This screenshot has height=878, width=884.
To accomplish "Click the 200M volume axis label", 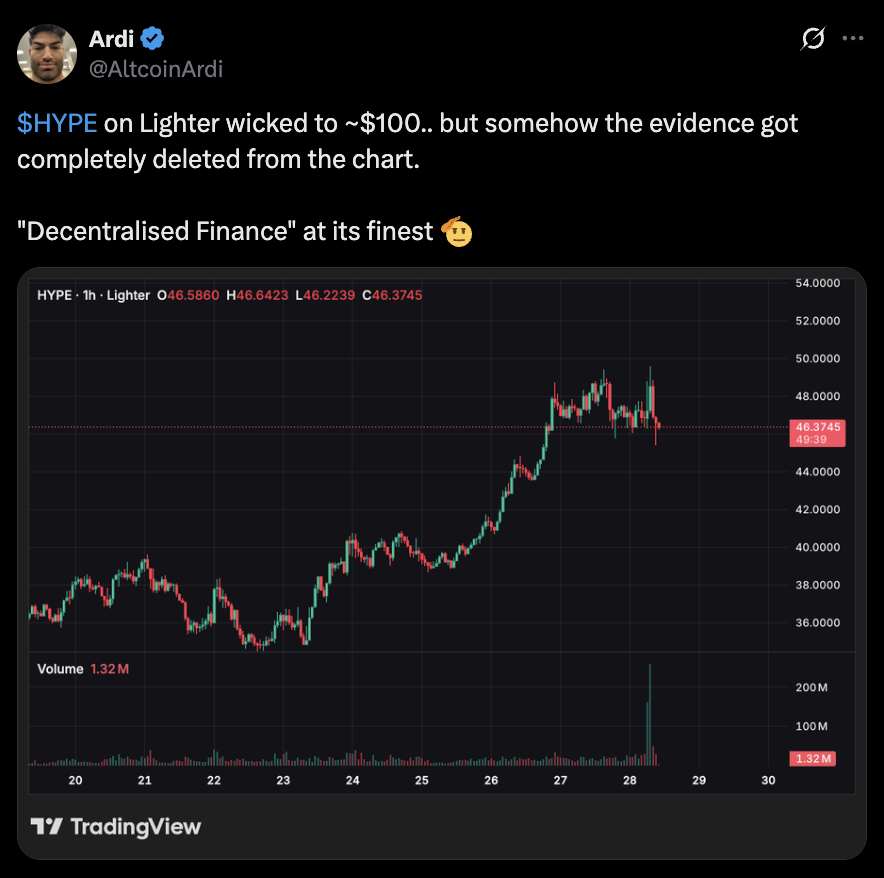I will pos(810,688).
